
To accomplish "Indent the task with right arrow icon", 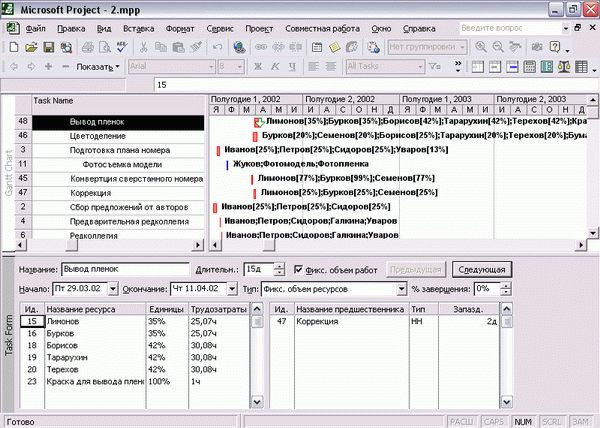I will click(31, 67).
